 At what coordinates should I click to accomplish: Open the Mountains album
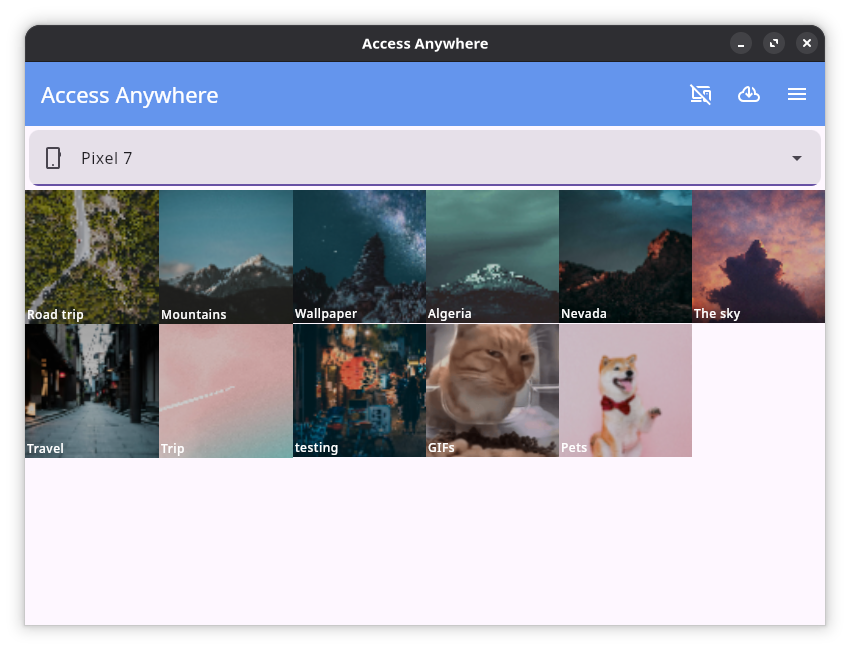pos(225,257)
